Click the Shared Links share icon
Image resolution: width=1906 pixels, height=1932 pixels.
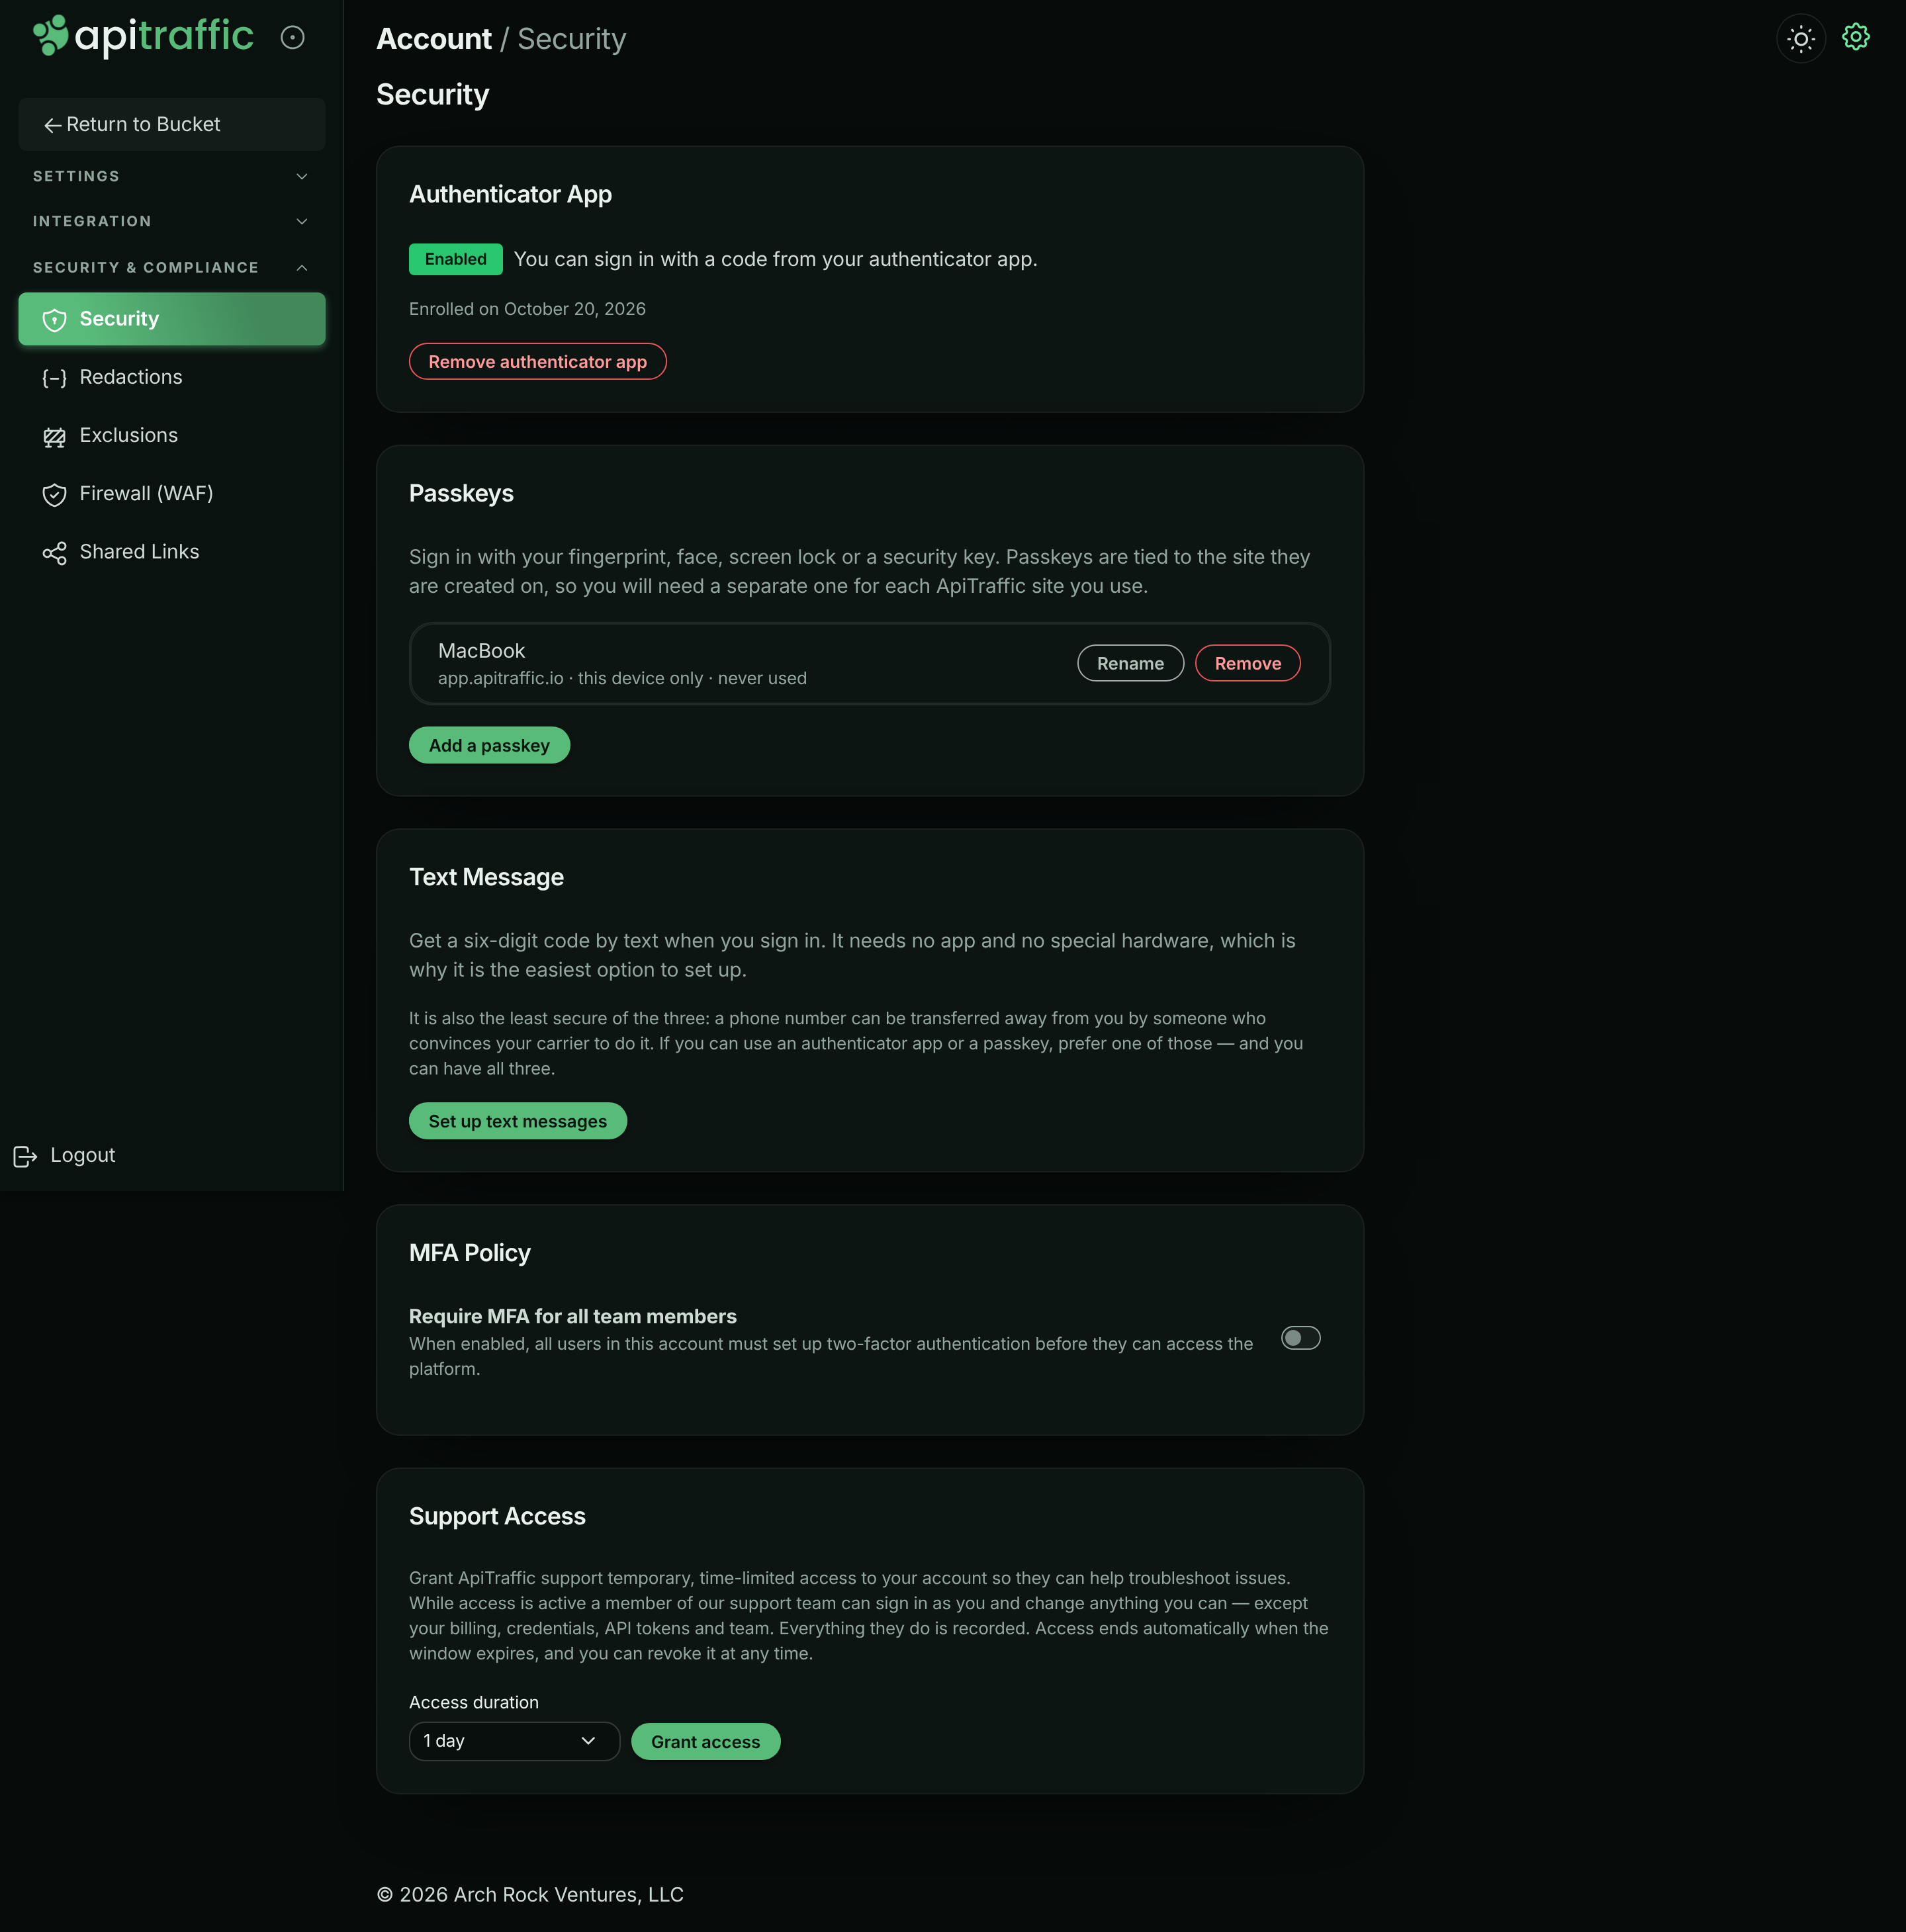pos(54,553)
